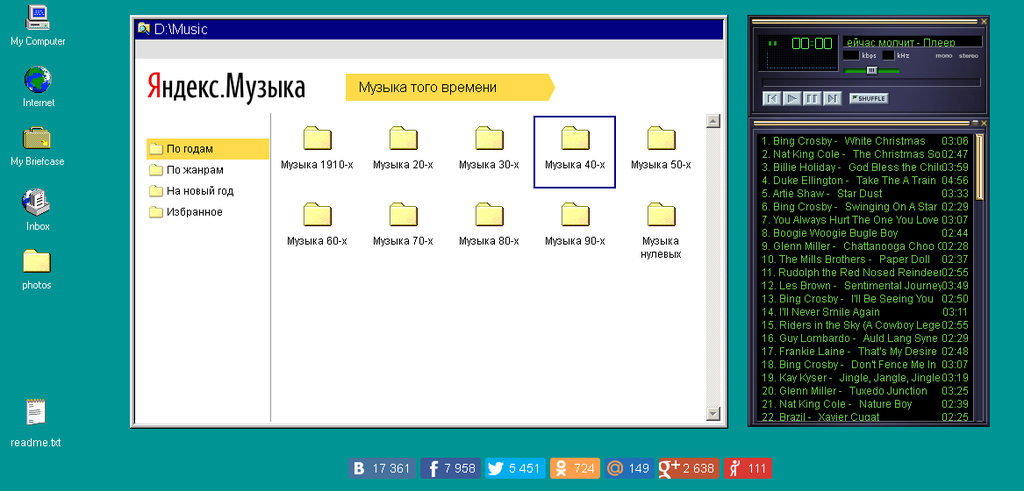Click the folder view scroll down arrow
This screenshot has height=491, width=1024.
pos(713,413)
